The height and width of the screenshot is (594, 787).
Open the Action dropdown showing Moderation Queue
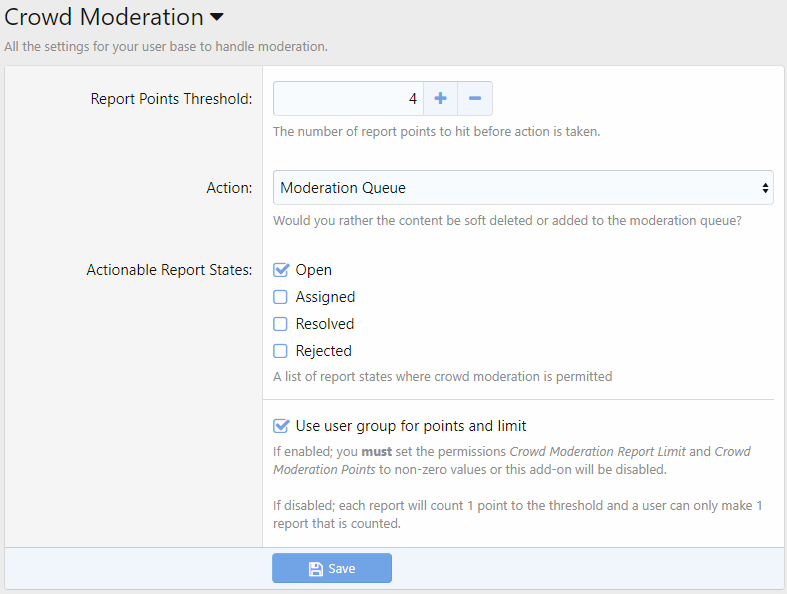[x=523, y=188]
